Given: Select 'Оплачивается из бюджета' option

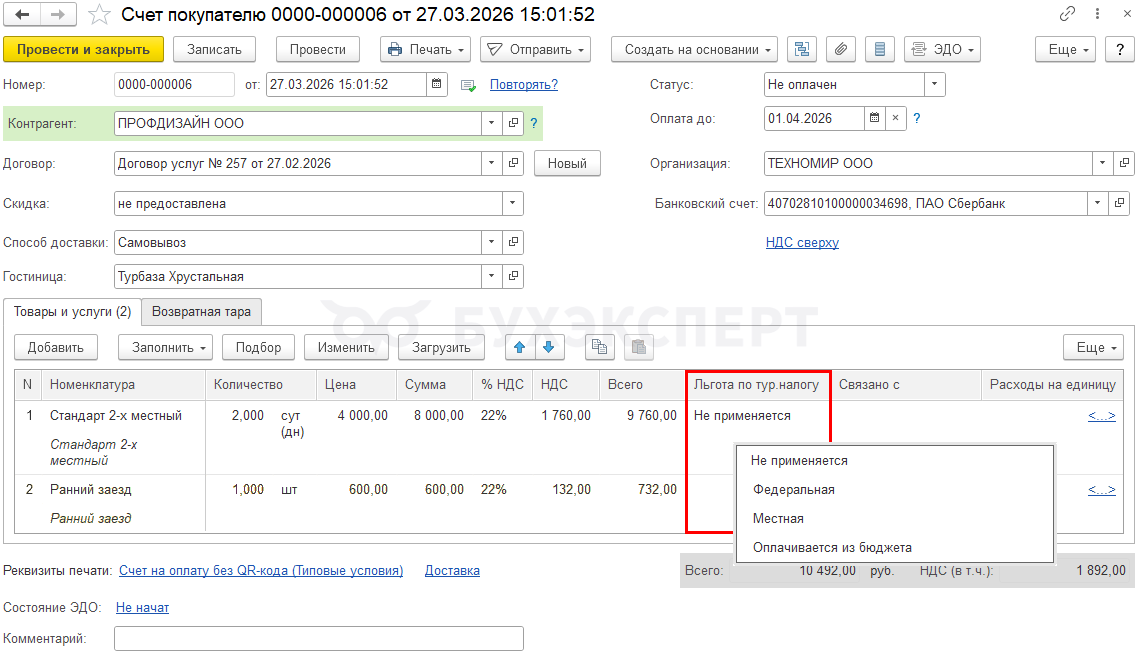Looking at the screenshot, I should click(x=832, y=547).
